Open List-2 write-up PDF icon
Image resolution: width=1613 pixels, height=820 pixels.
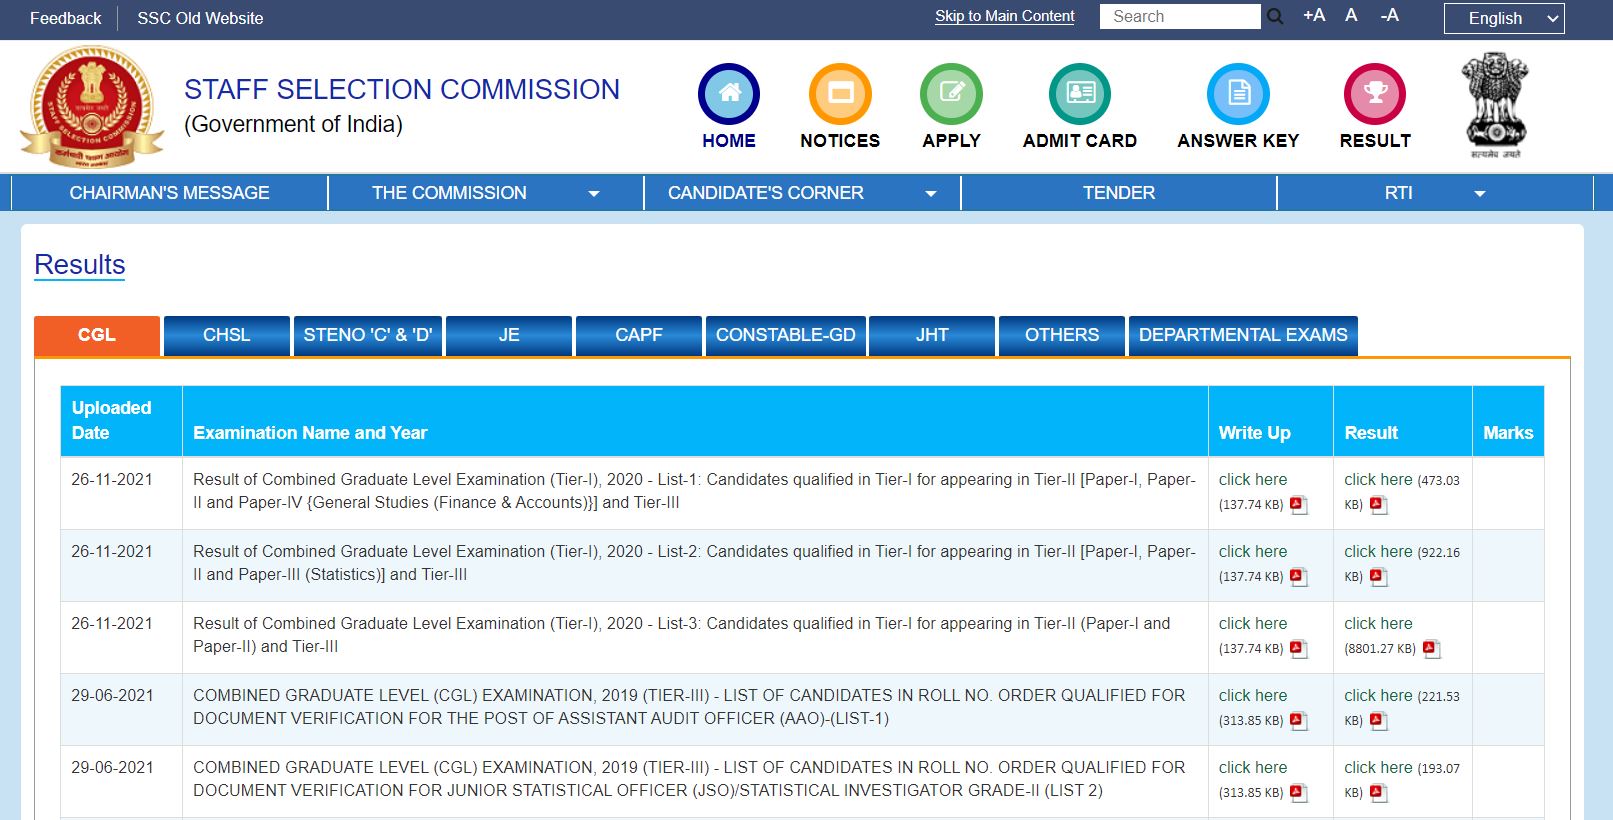point(1298,577)
